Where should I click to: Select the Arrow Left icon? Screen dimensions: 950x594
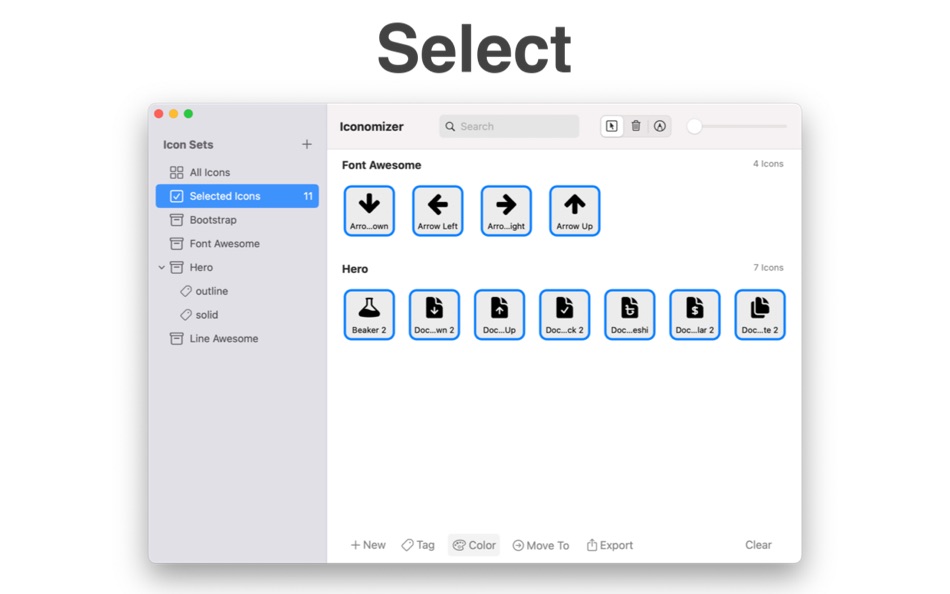(437, 210)
